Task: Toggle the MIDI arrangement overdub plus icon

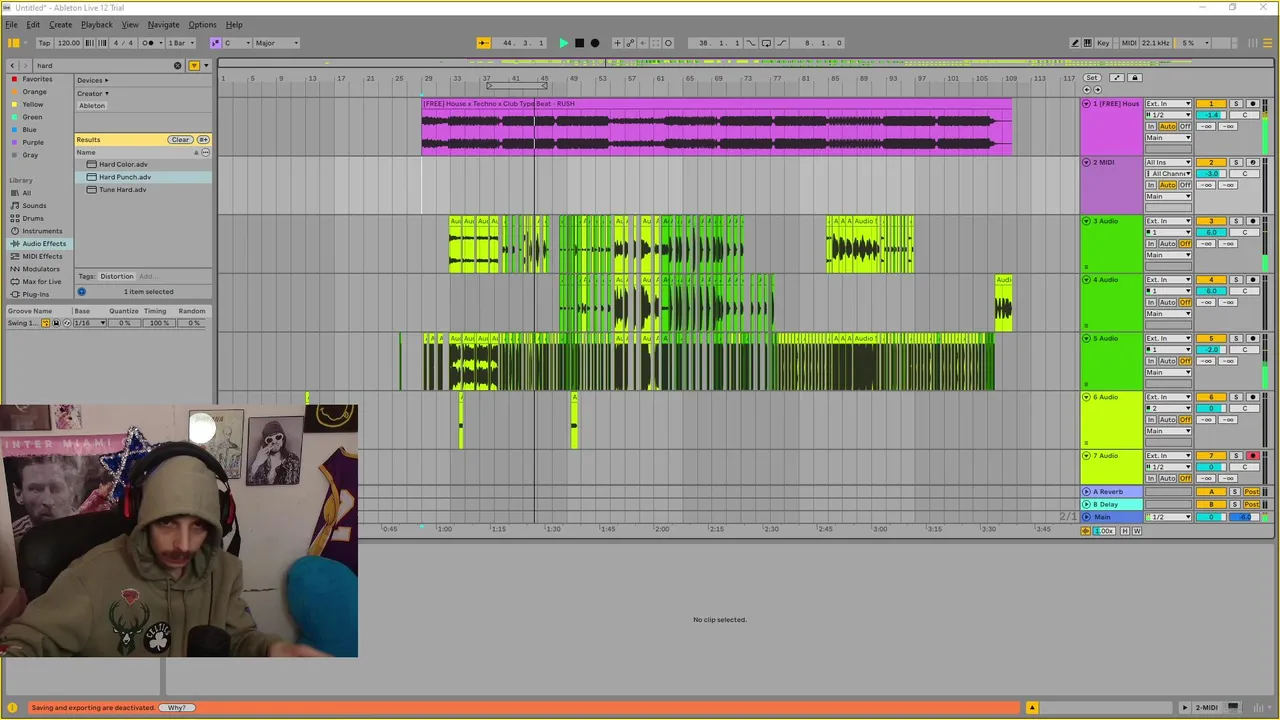Action: (x=617, y=43)
